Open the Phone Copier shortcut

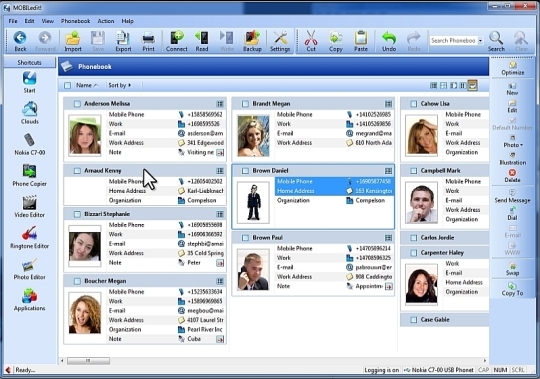pos(29,175)
